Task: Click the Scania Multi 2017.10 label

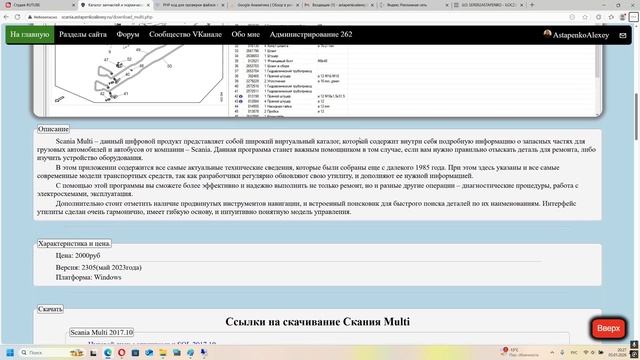Action: click(101, 332)
